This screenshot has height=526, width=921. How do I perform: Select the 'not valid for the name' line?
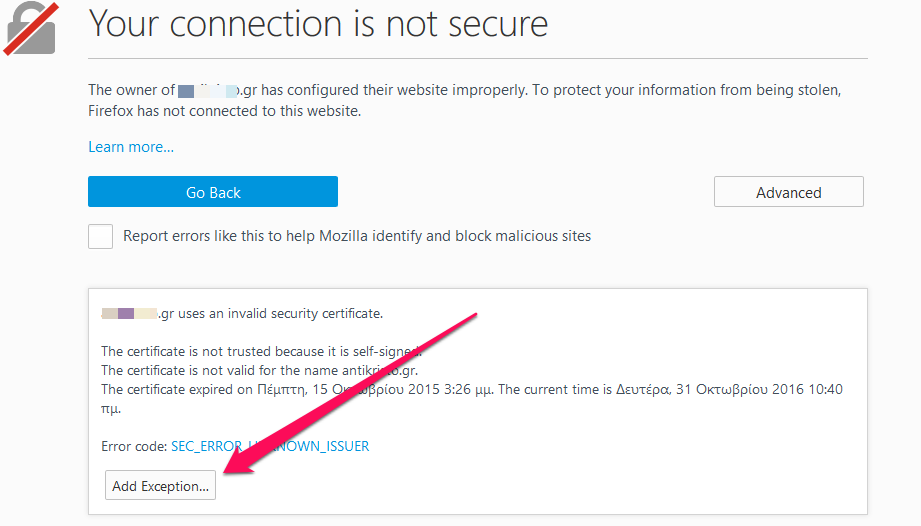tap(260, 370)
